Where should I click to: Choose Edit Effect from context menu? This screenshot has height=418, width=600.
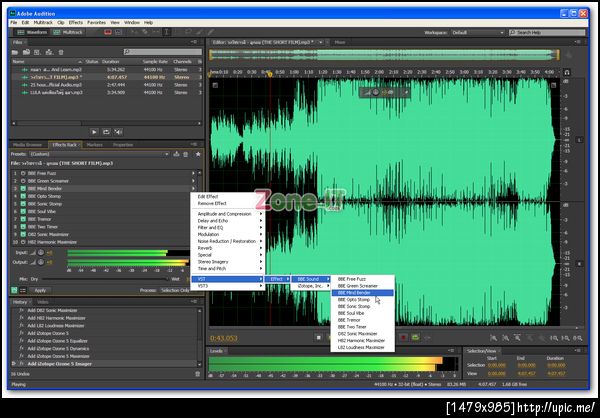pyautogui.click(x=227, y=197)
